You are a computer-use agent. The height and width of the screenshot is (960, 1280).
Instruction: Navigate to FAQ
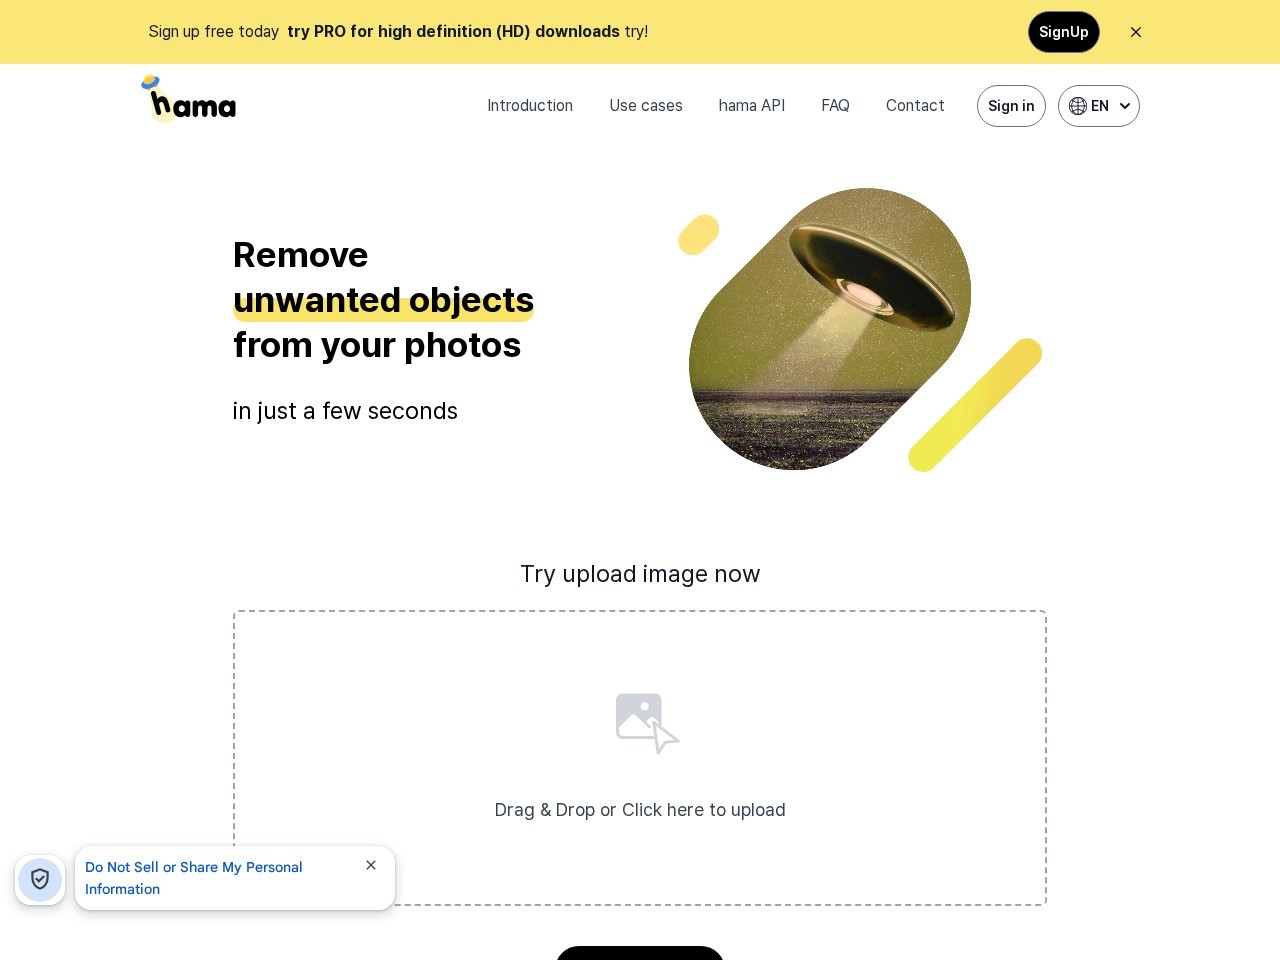[835, 106]
